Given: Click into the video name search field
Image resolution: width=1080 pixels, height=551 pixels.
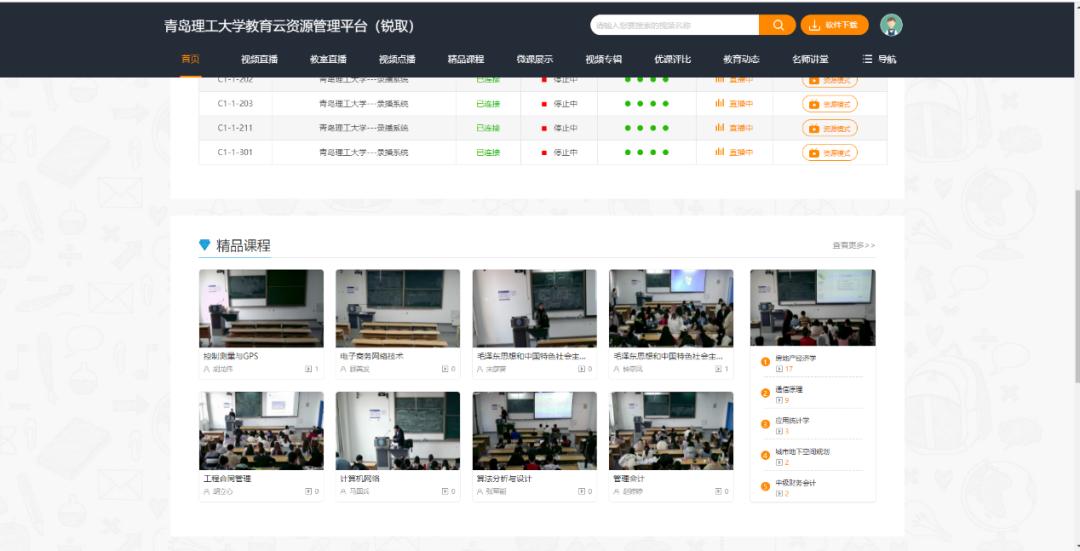Looking at the screenshot, I should (674, 25).
